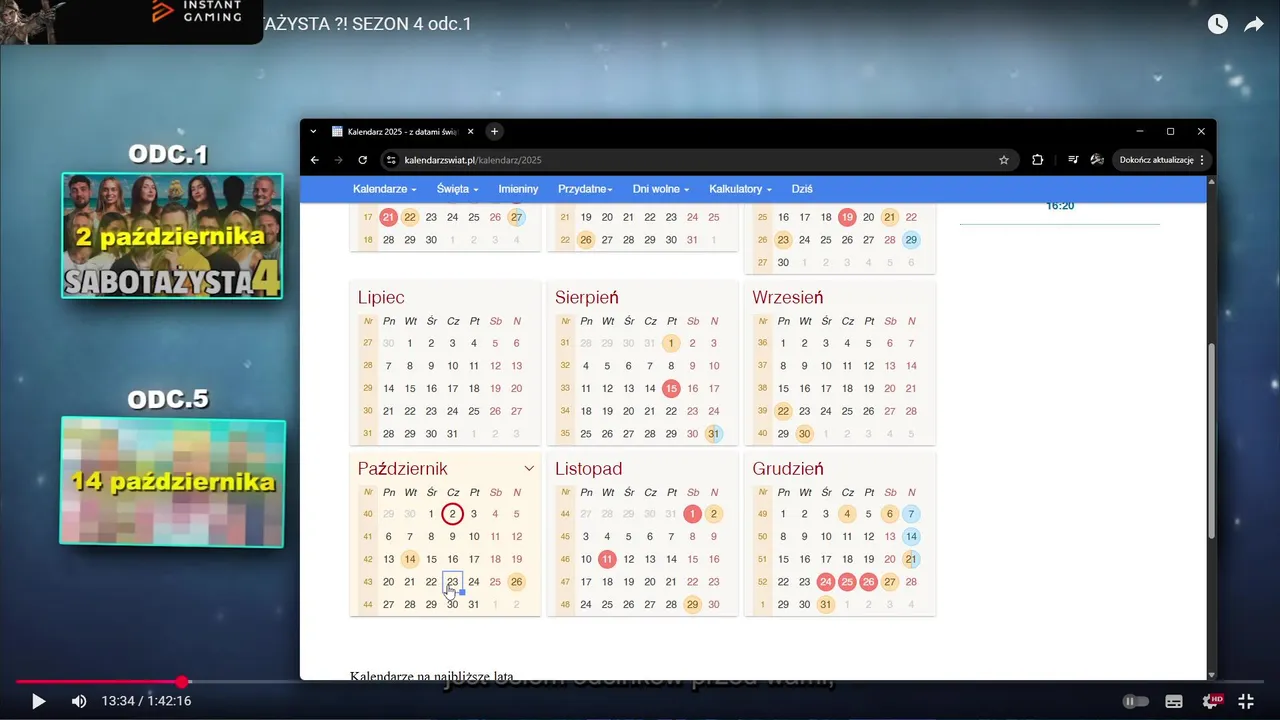Click the profile avatar in browser toolbar
Viewport: 1280px width, 720px height.
(x=1097, y=160)
